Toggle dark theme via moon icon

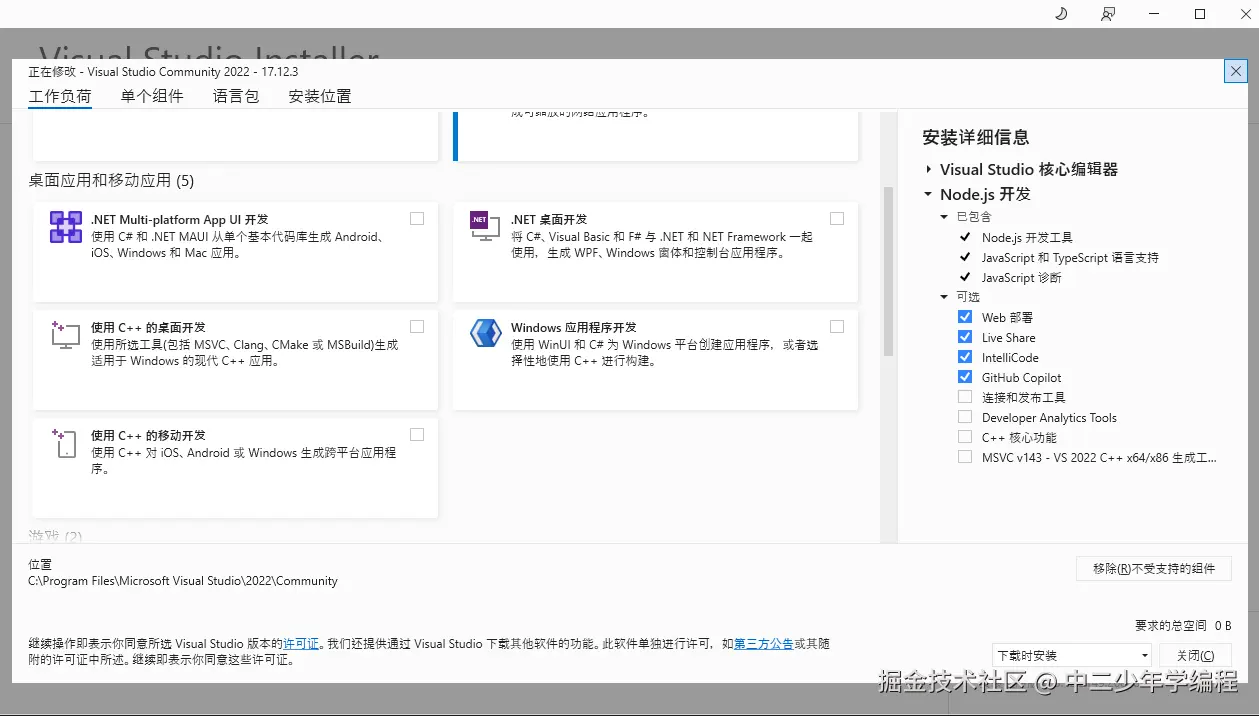pyautogui.click(x=1060, y=14)
